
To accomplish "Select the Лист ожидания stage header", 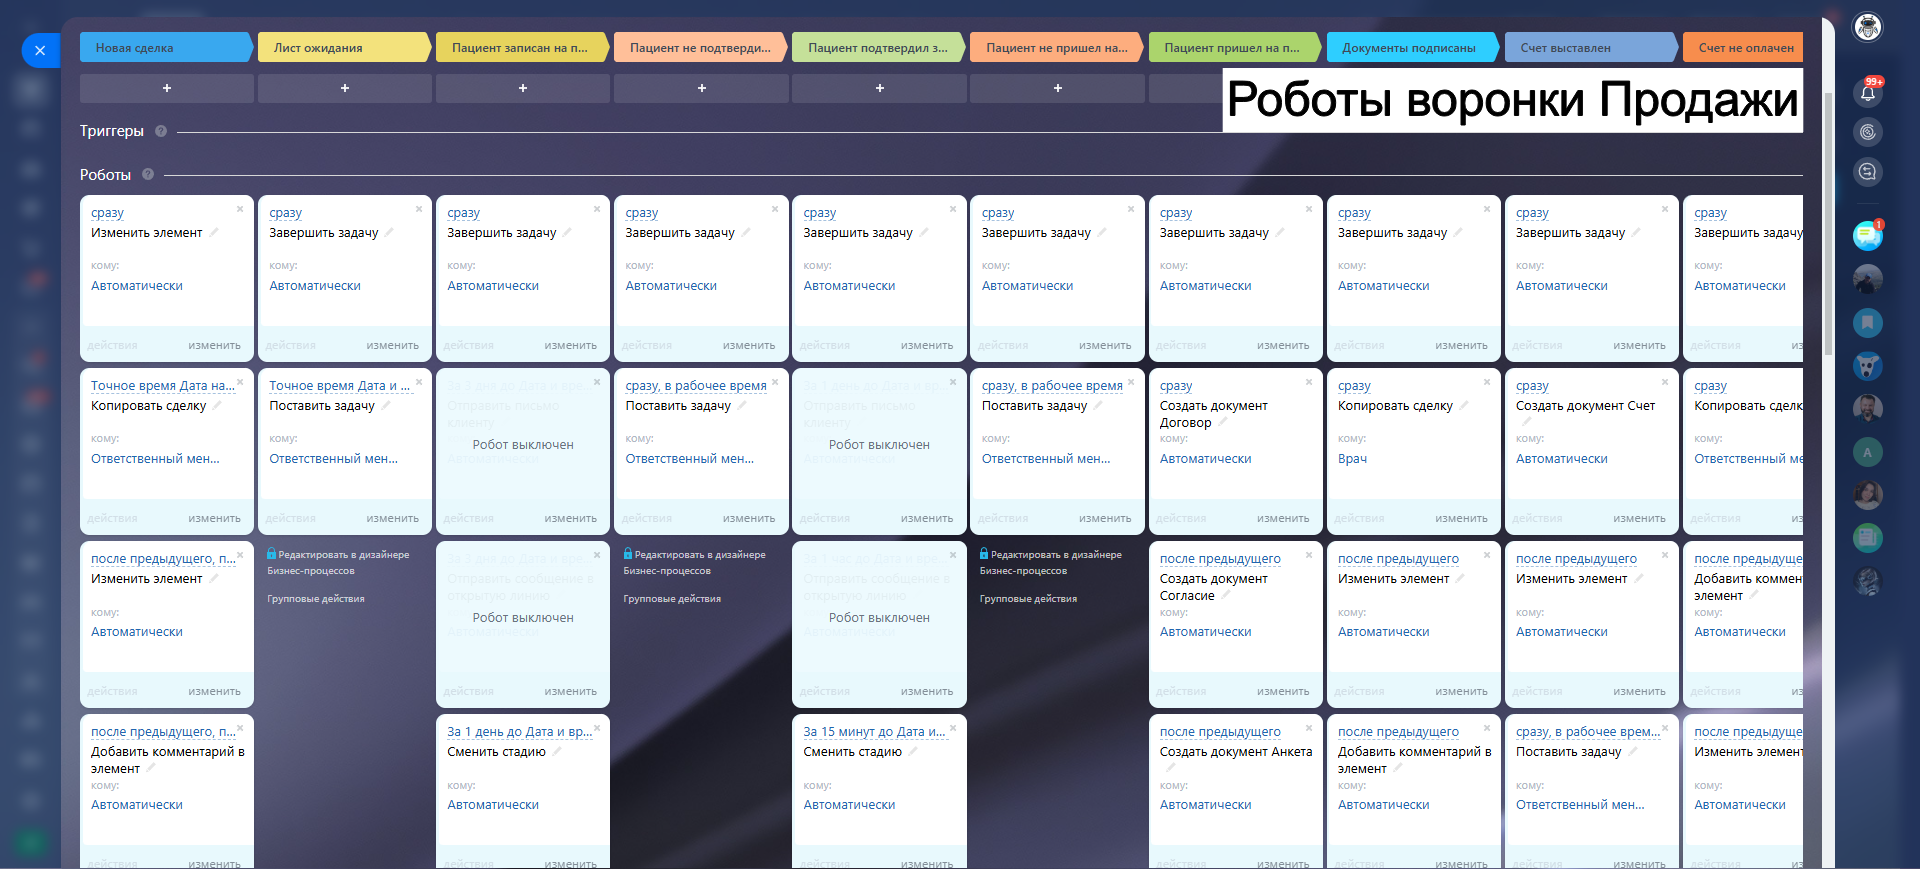I will (344, 48).
